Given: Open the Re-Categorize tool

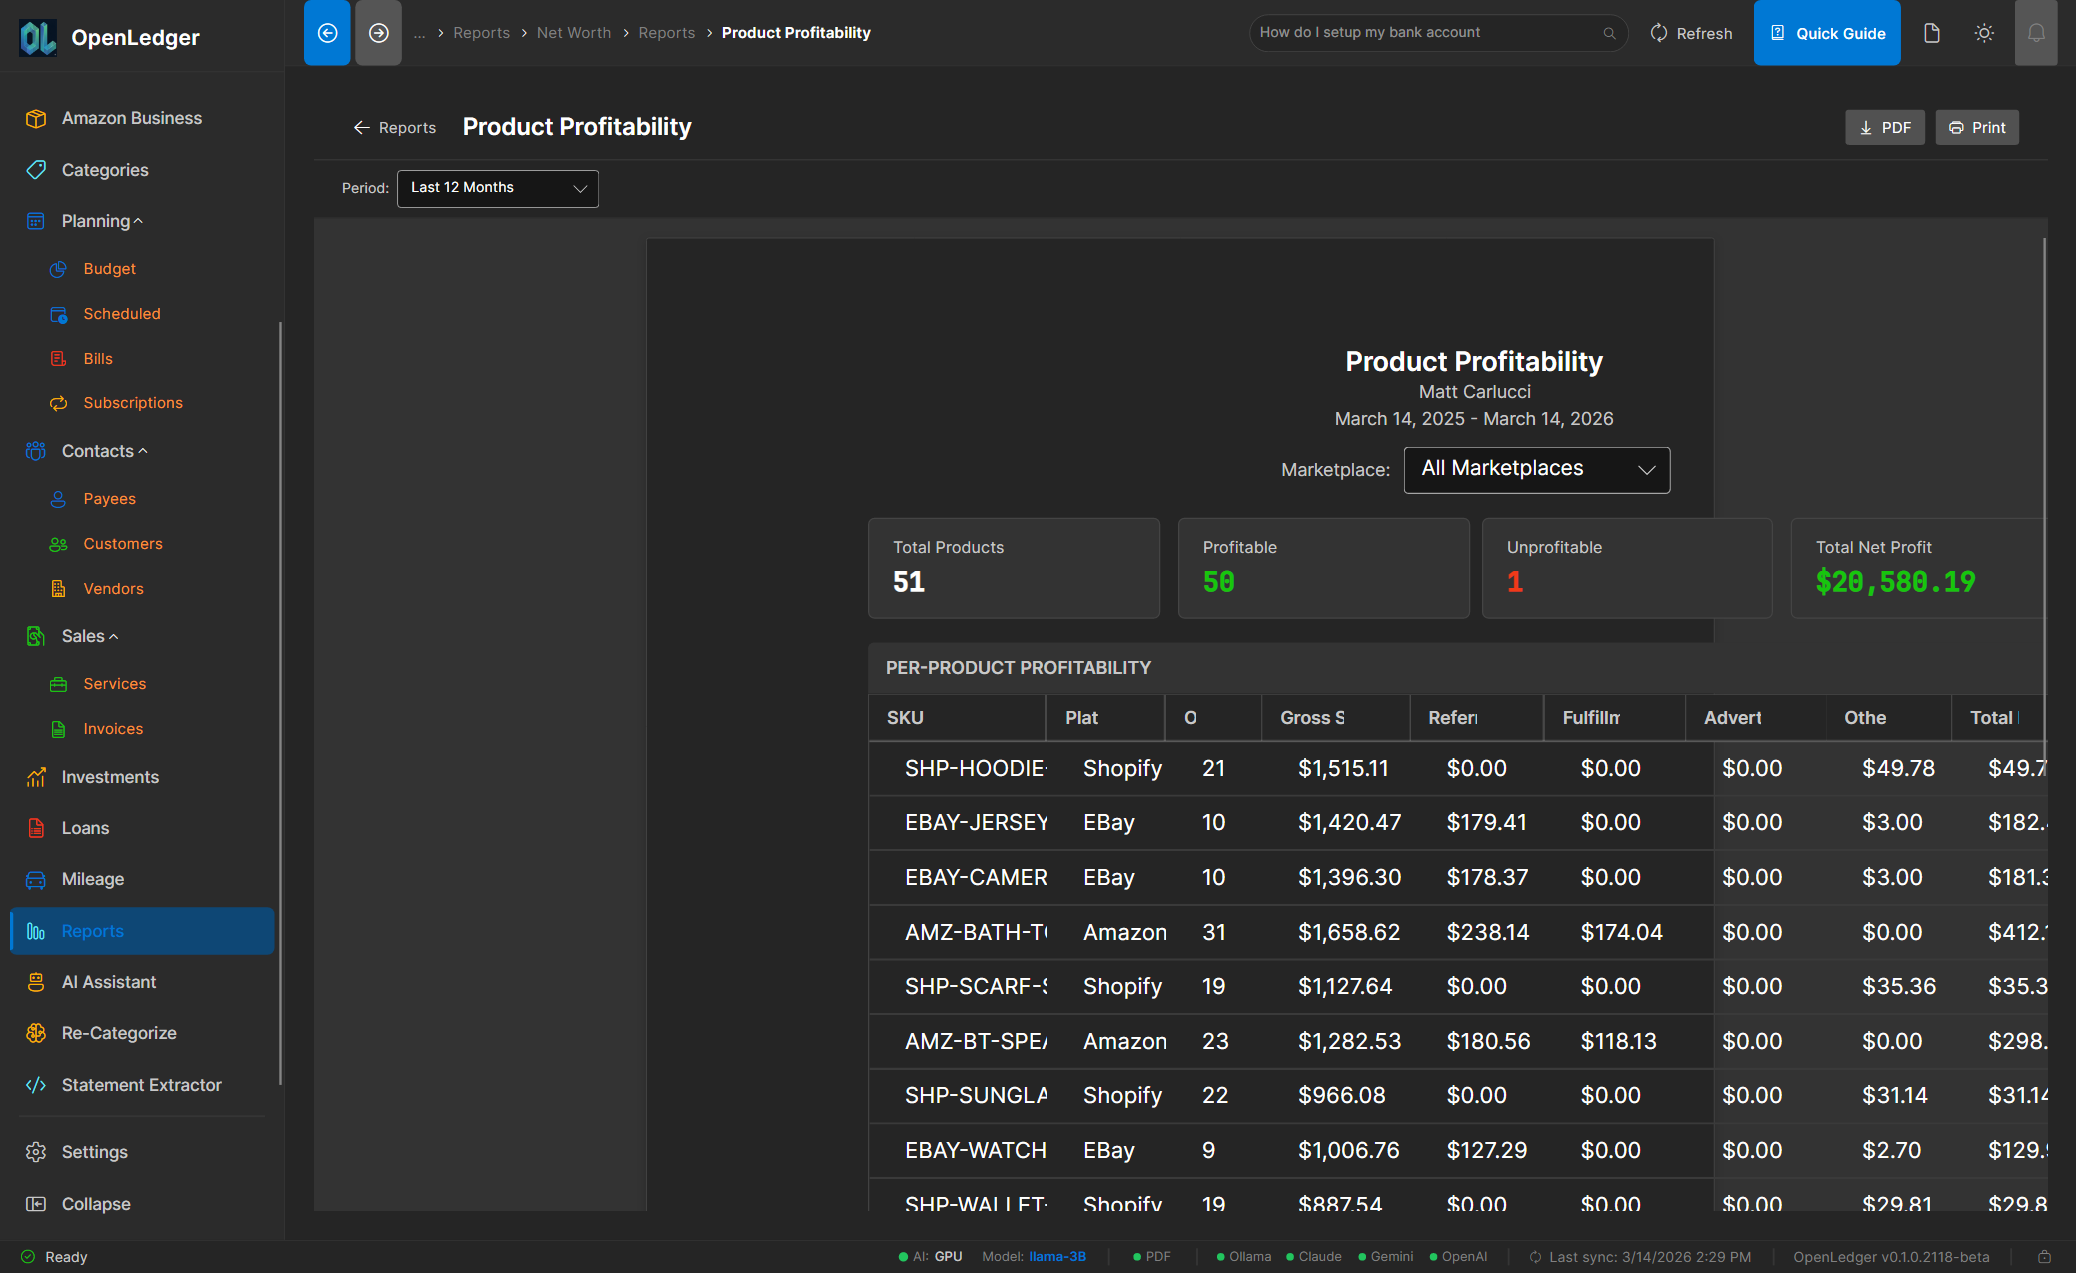Looking at the screenshot, I should click(x=119, y=1033).
